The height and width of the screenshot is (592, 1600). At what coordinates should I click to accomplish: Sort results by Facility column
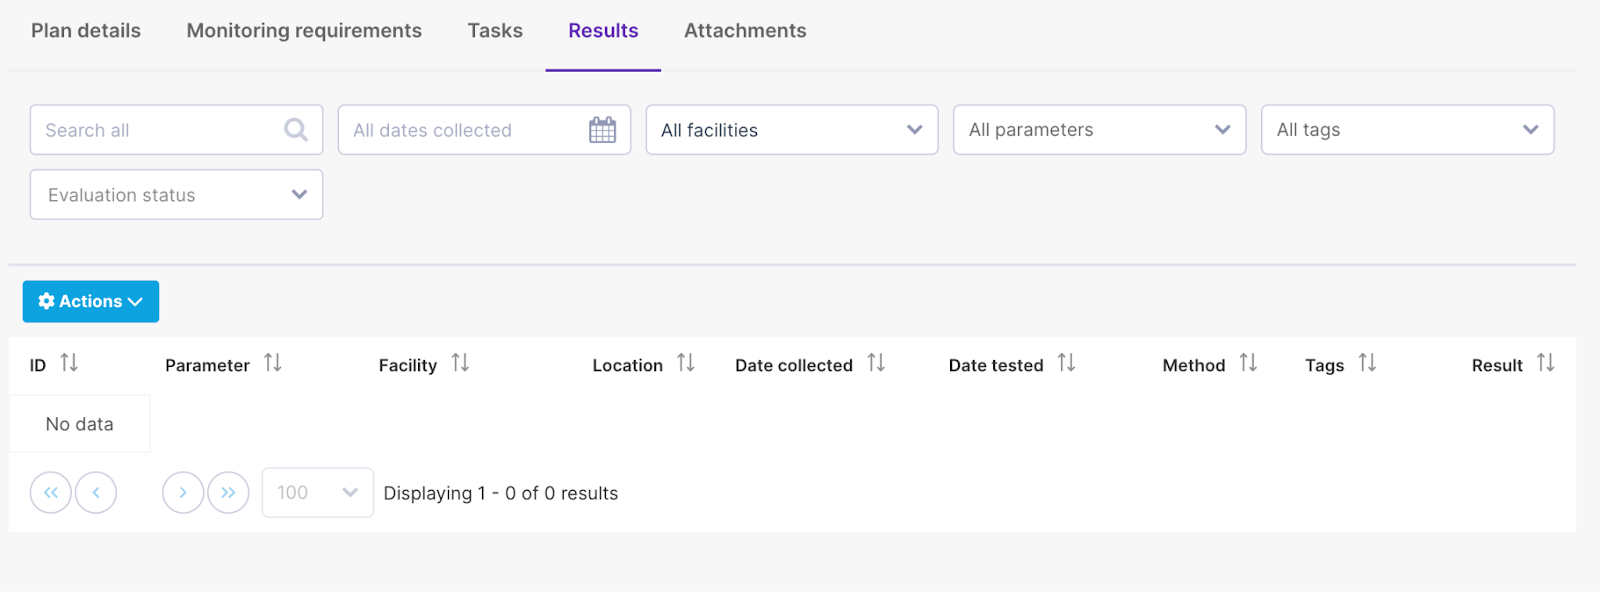460,363
